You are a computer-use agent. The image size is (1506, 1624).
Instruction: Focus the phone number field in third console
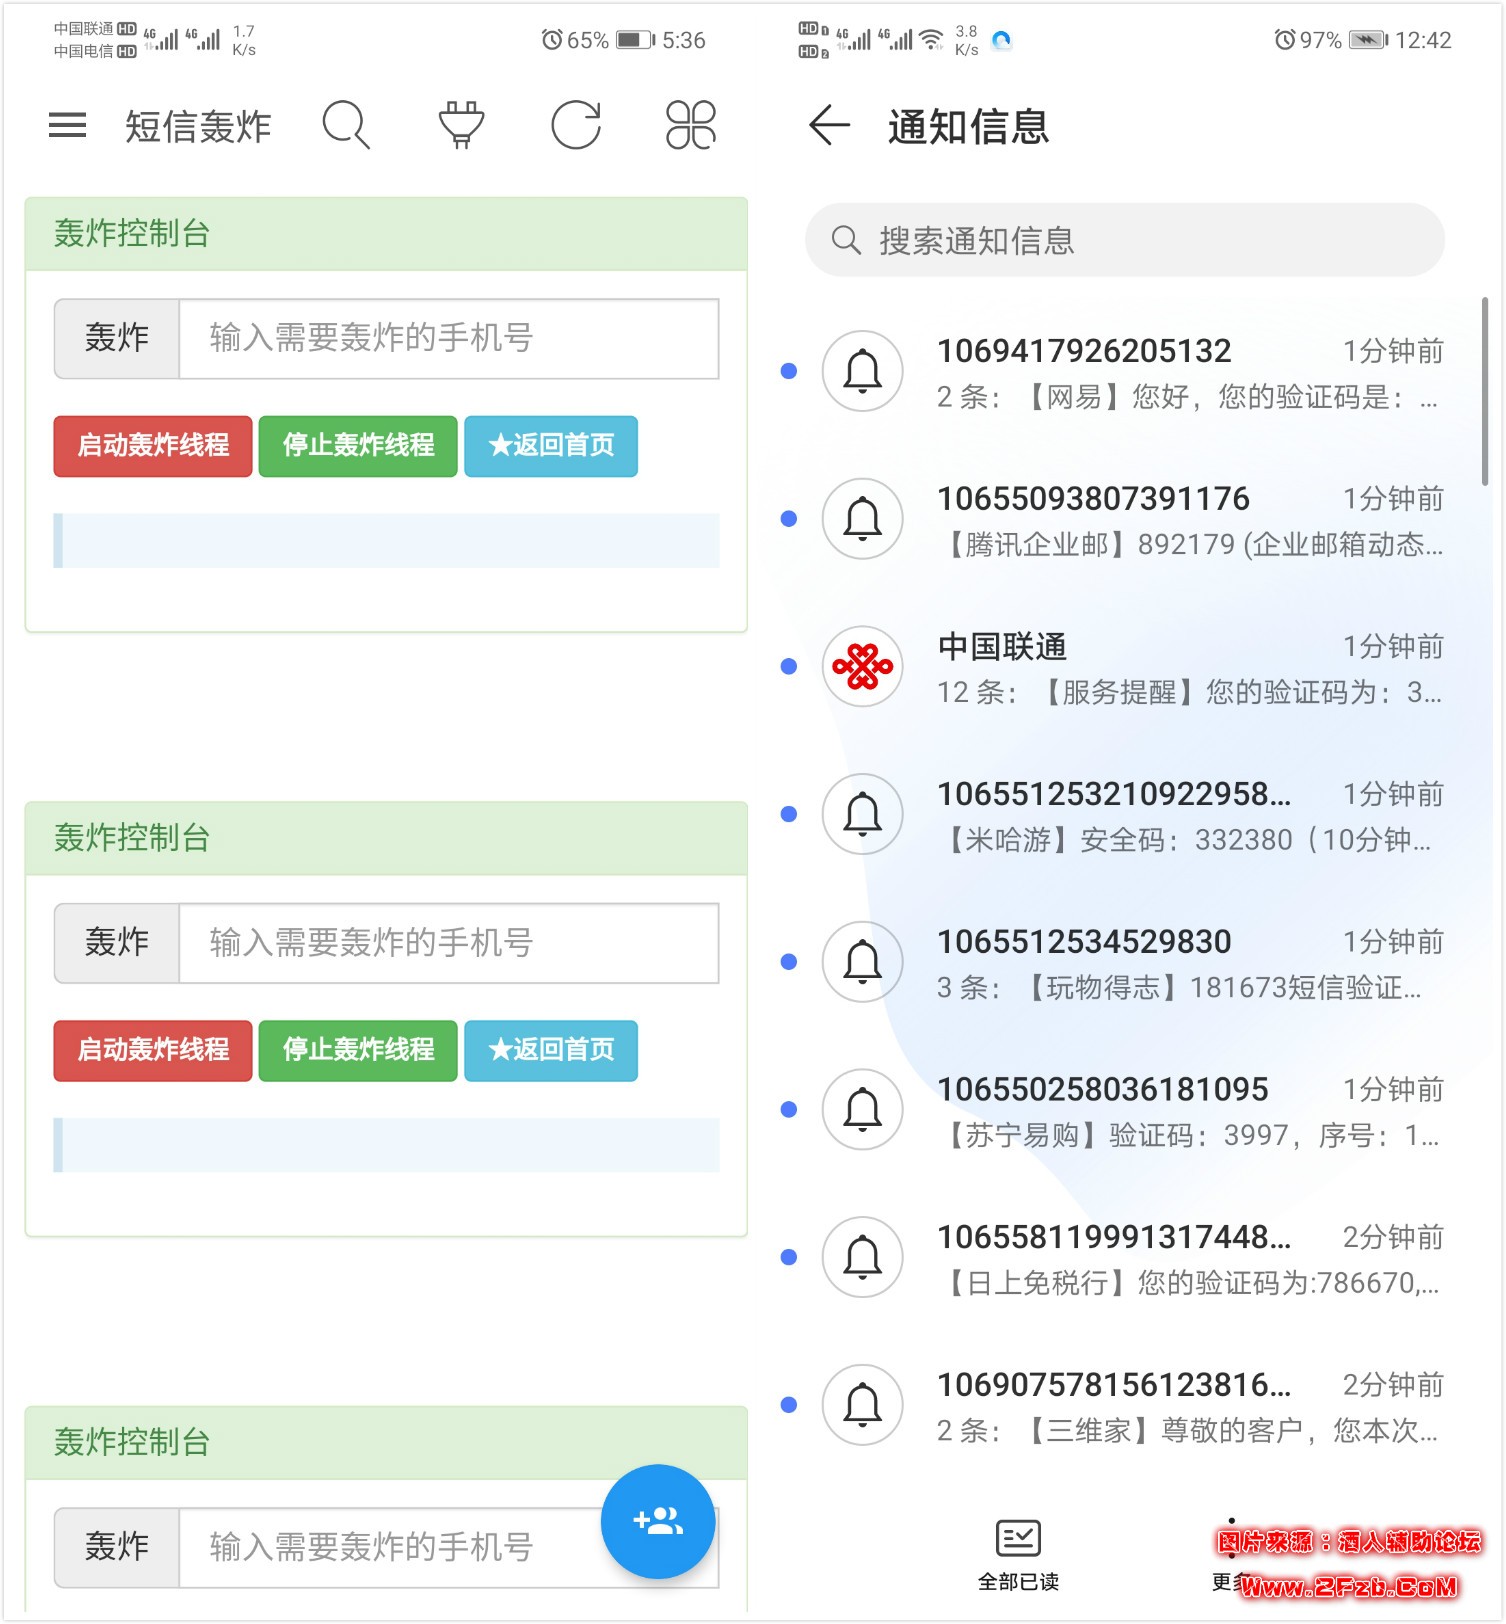449,1547
